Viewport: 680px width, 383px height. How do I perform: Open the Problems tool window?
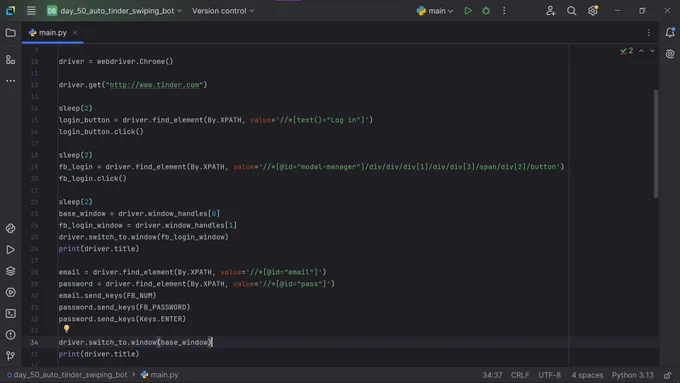[x=10, y=335]
